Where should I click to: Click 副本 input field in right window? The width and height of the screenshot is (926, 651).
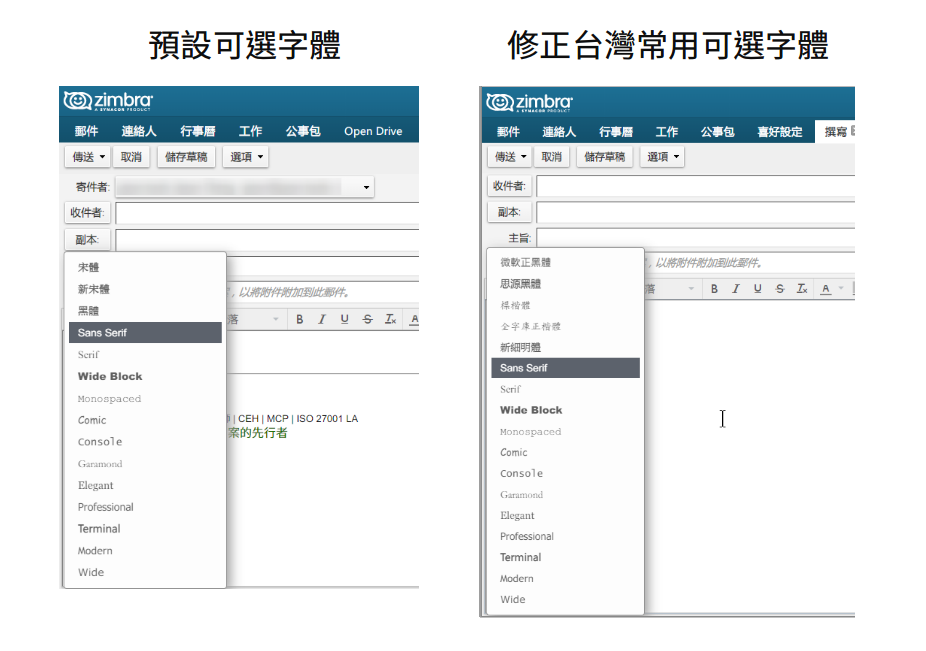coord(695,212)
